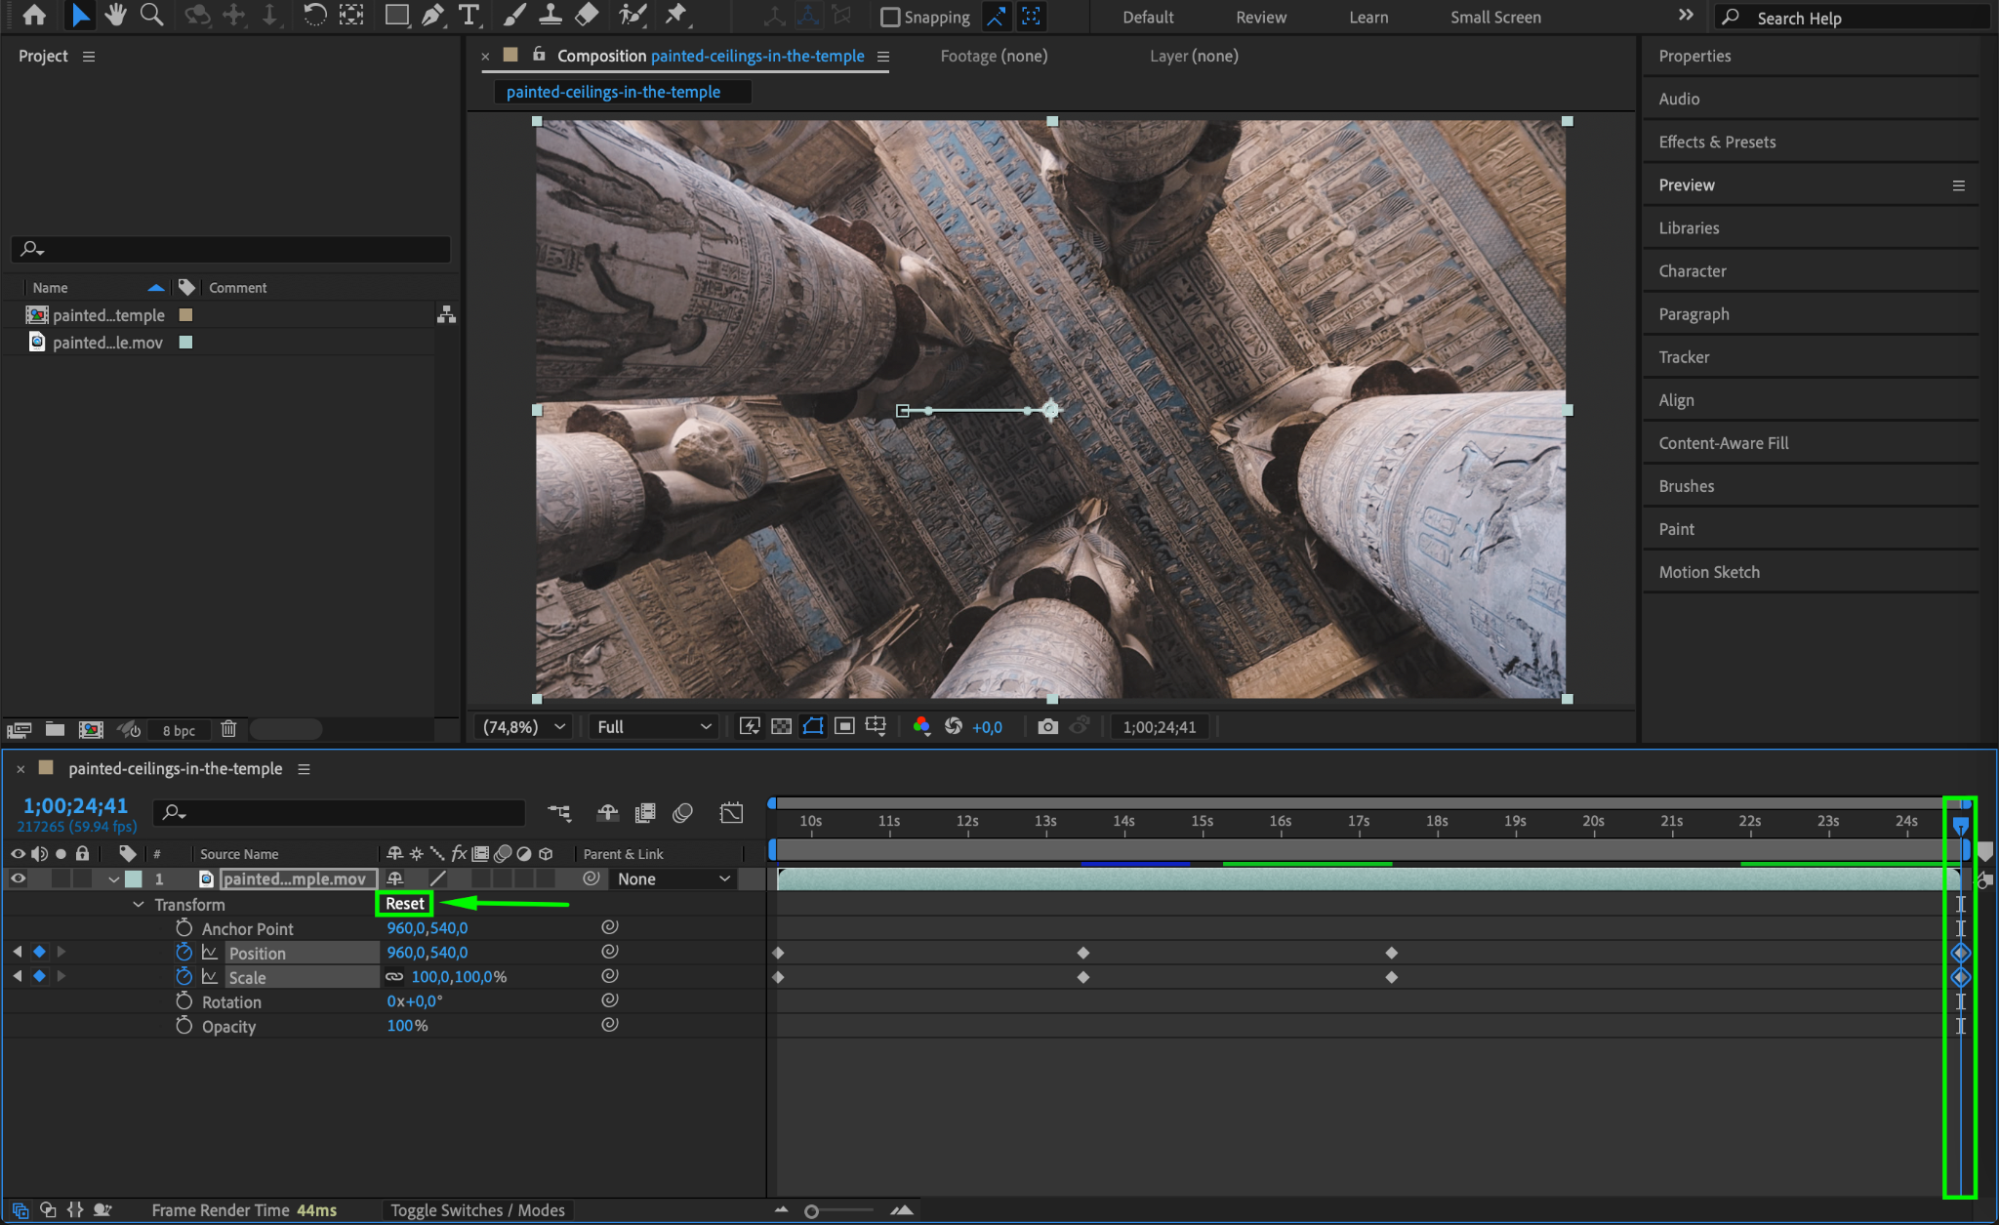Click the delete trash icon in Project panel
This screenshot has height=1225, width=1999.
[228, 729]
